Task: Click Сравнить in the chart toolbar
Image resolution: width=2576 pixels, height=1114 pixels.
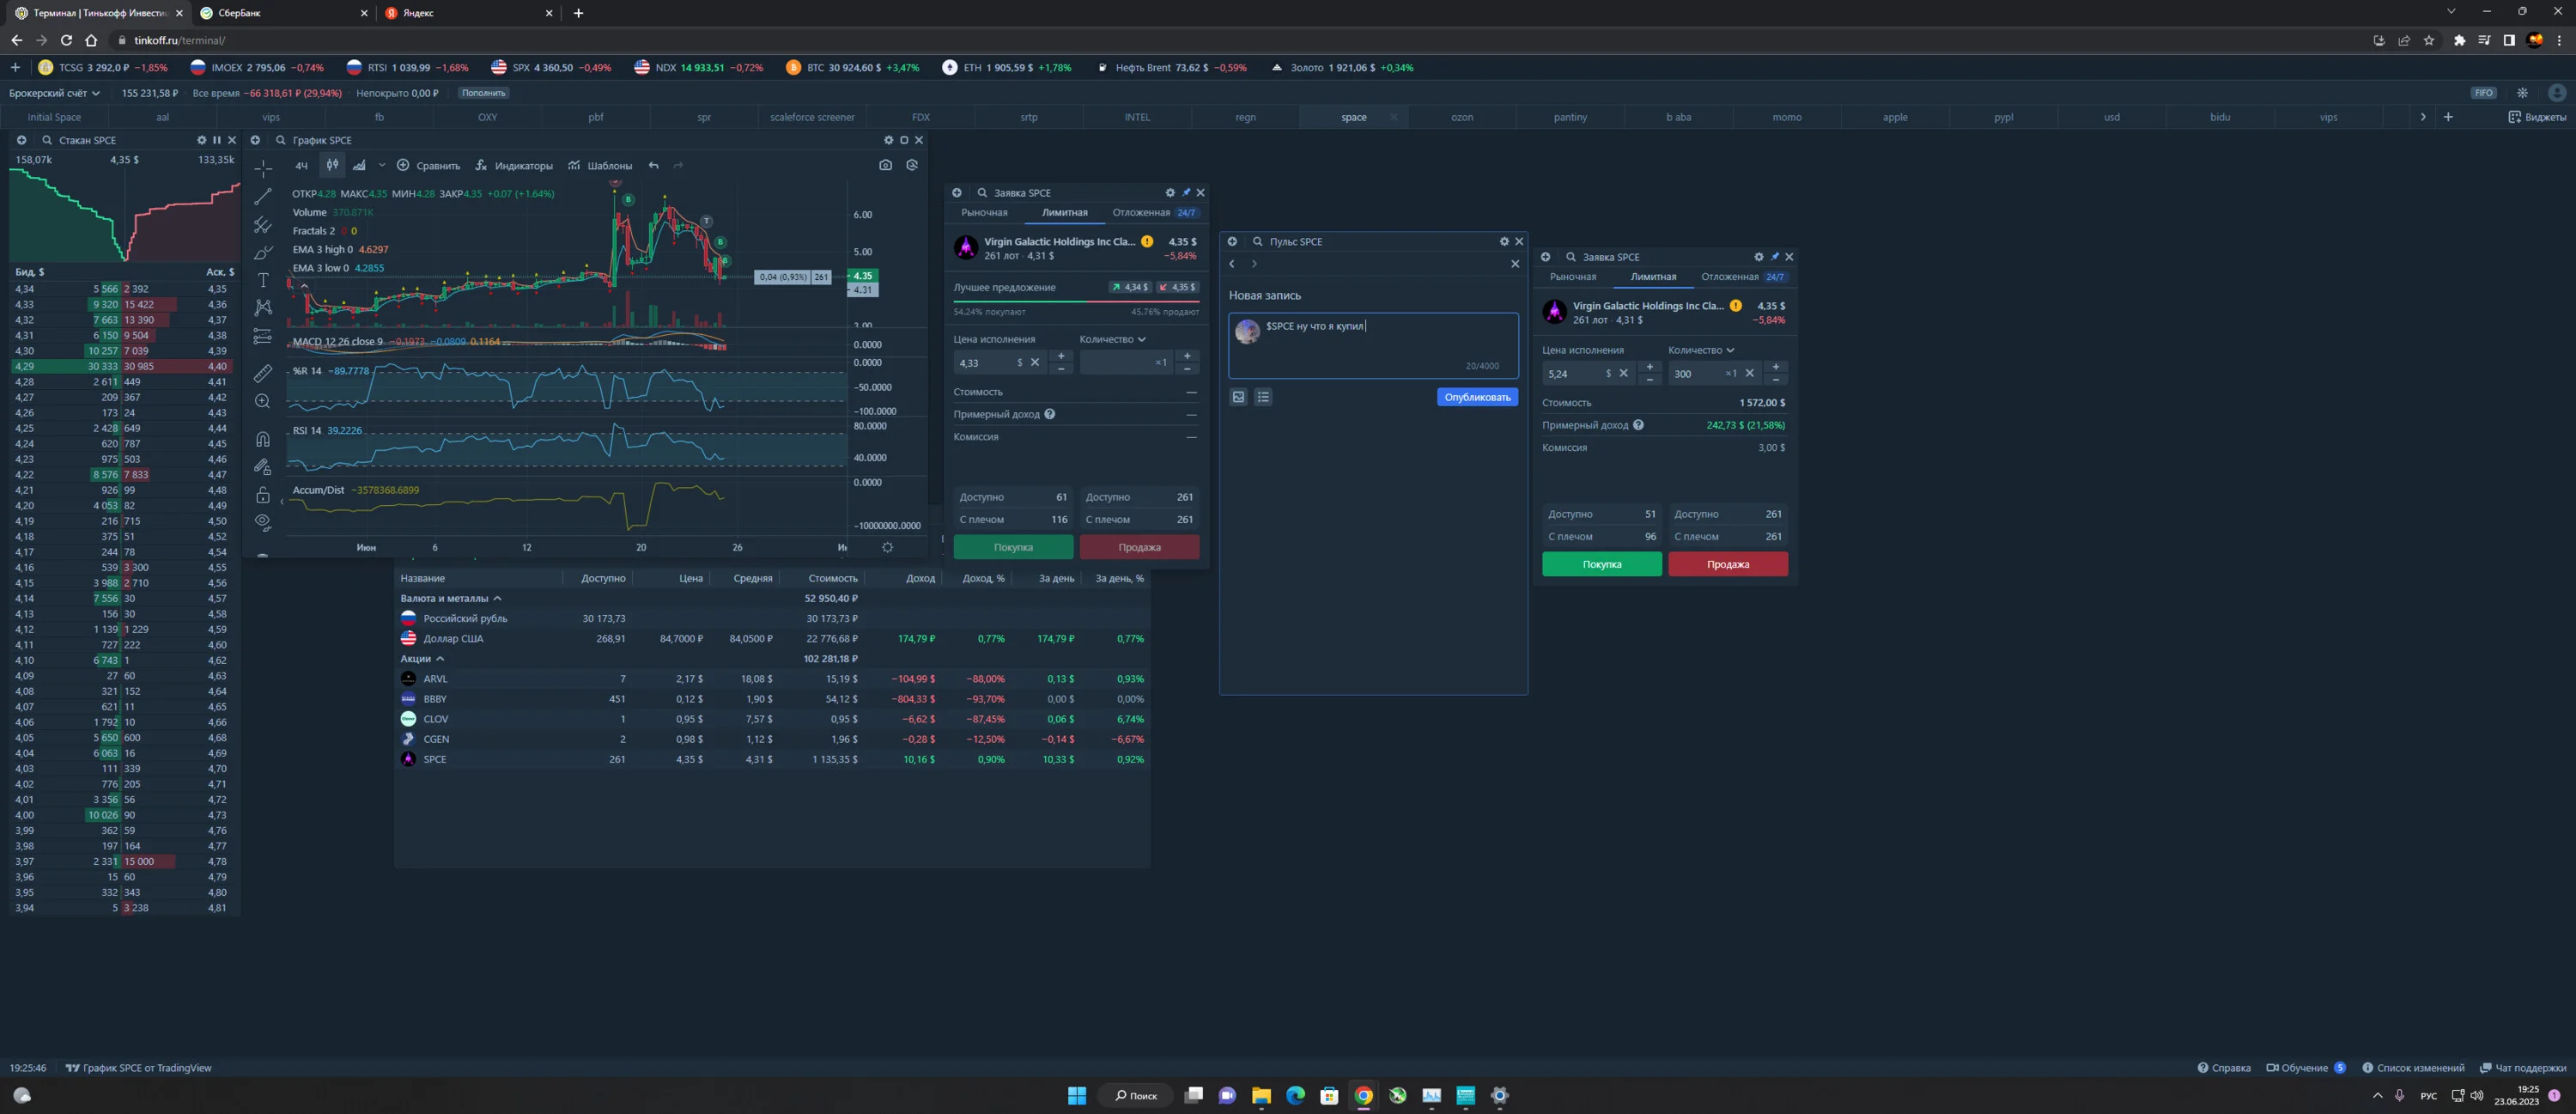Action: [x=429, y=166]
